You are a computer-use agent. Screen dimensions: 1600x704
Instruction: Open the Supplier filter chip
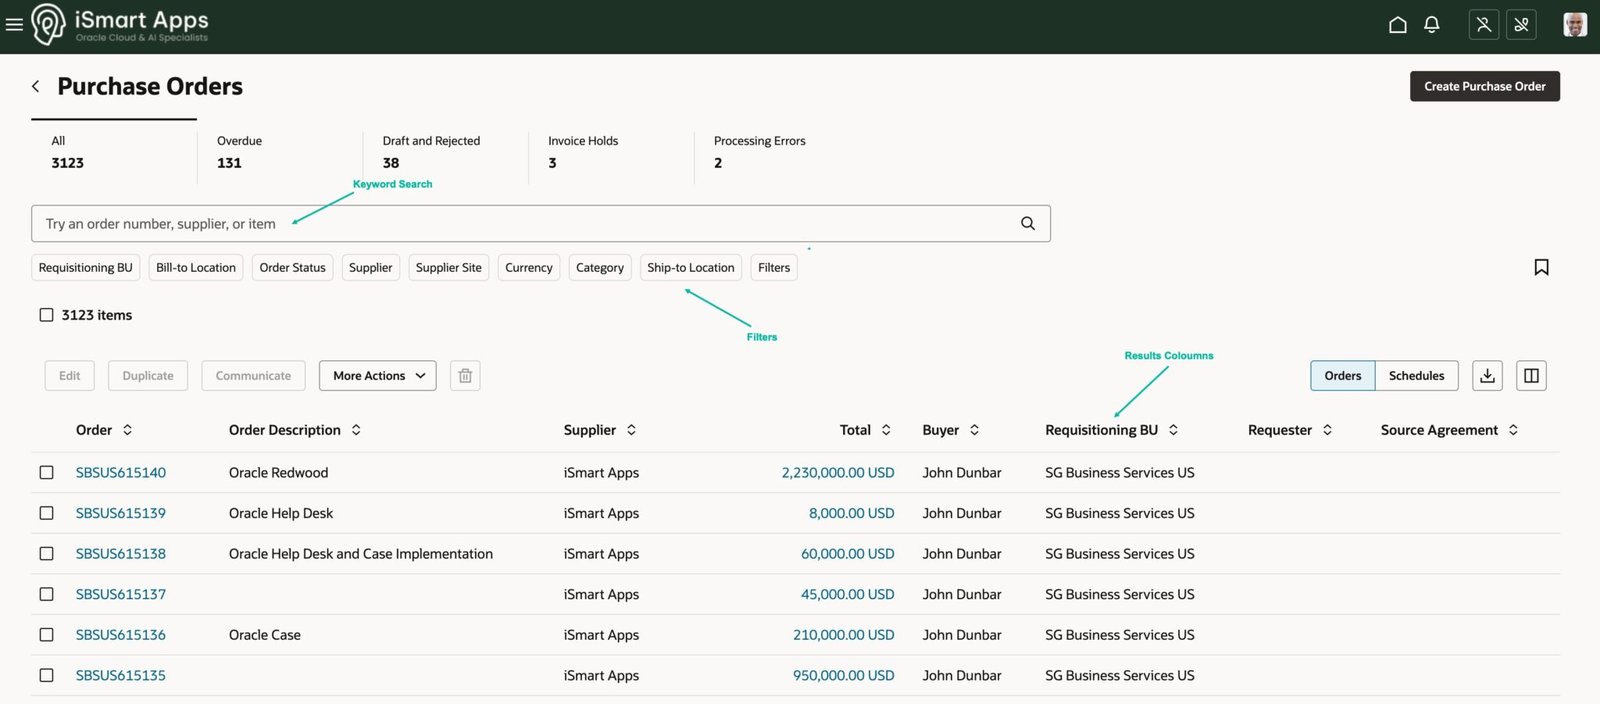[371, 267]
